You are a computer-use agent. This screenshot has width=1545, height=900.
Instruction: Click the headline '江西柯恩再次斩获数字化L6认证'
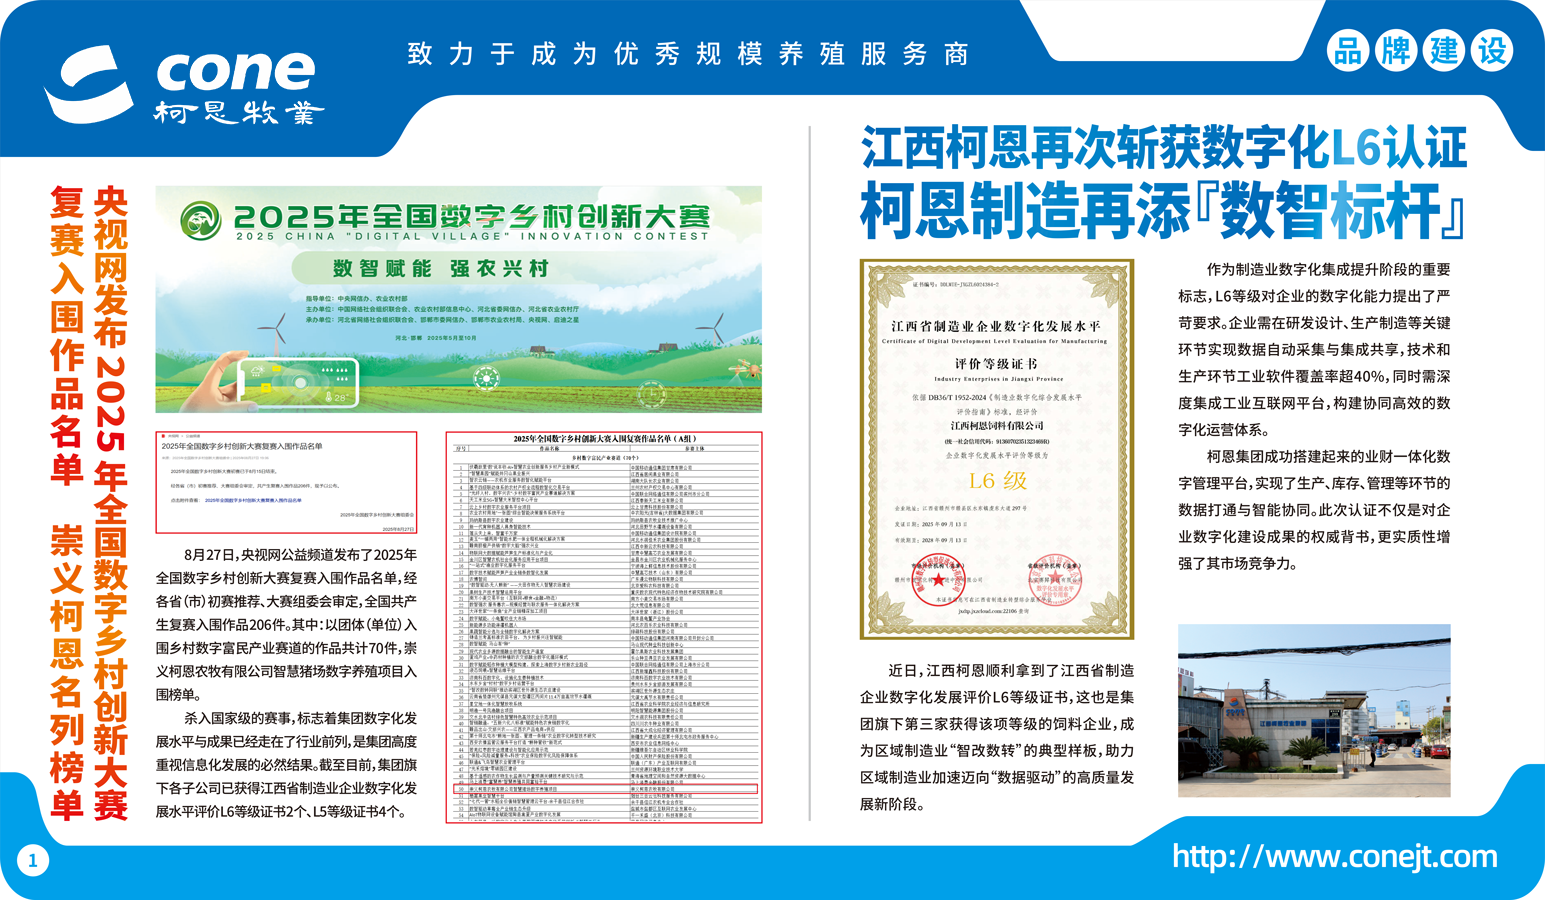[x=1164, y=148]
